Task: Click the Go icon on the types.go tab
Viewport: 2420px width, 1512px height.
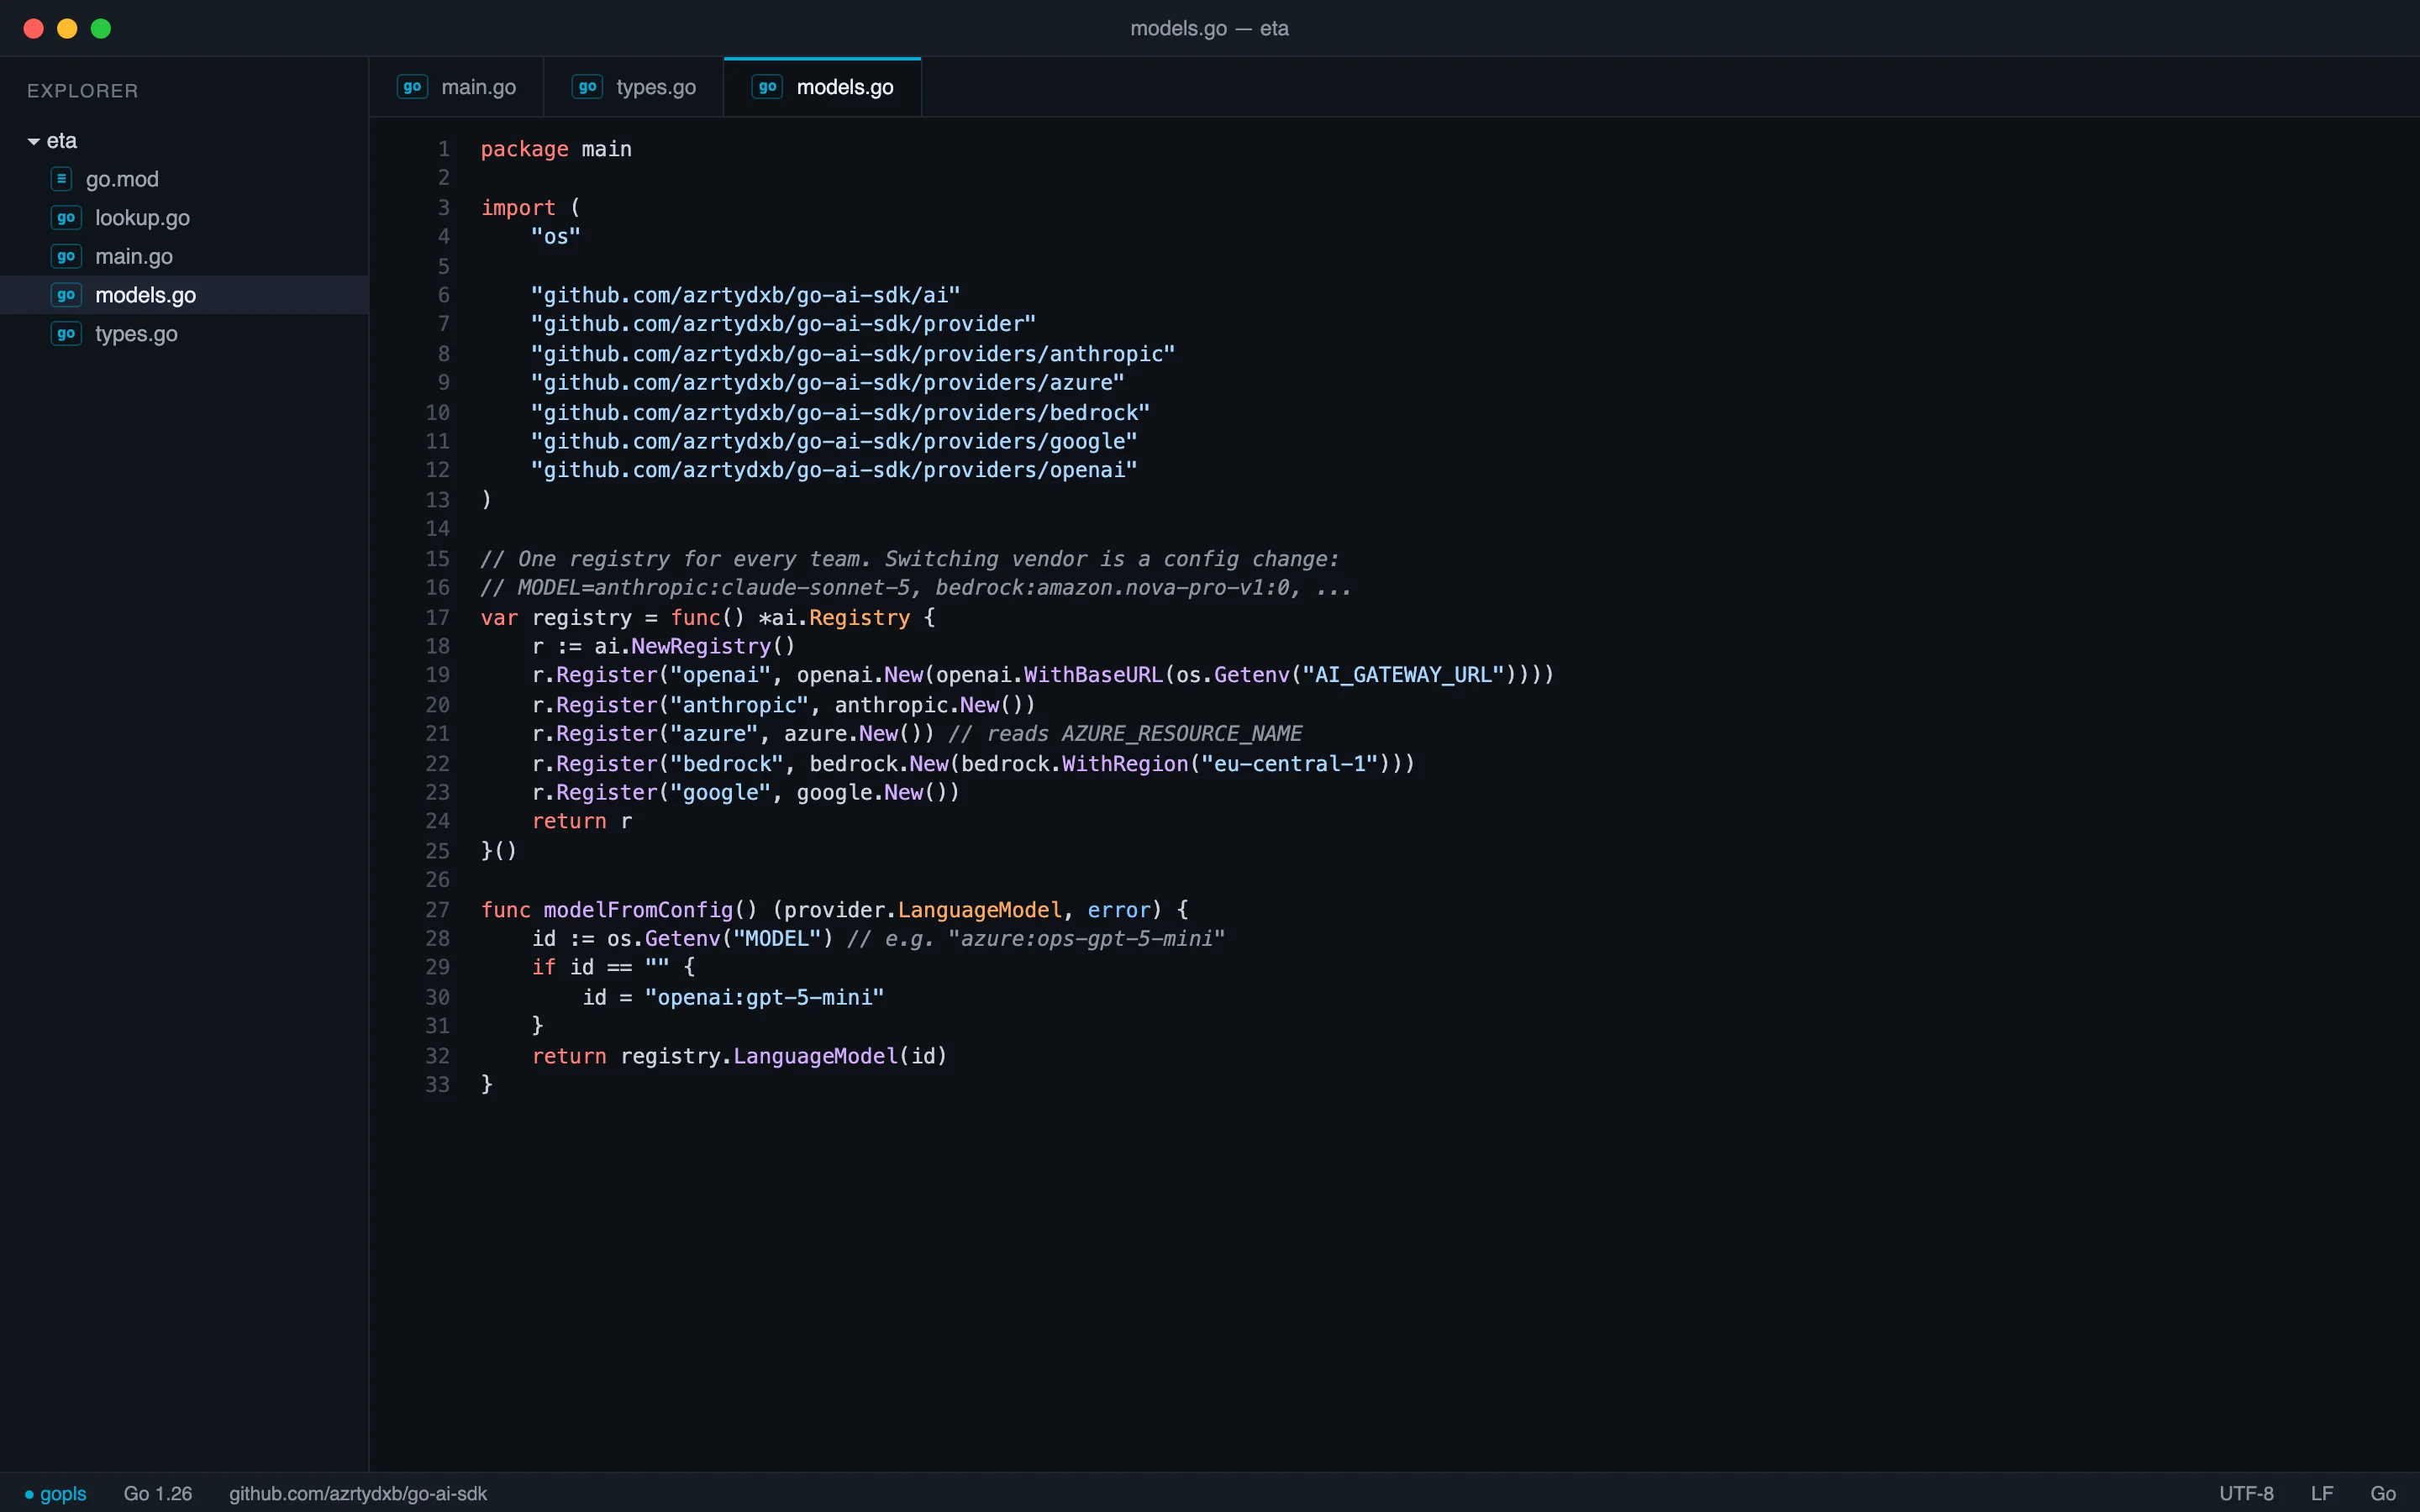Action: point(587,87)
